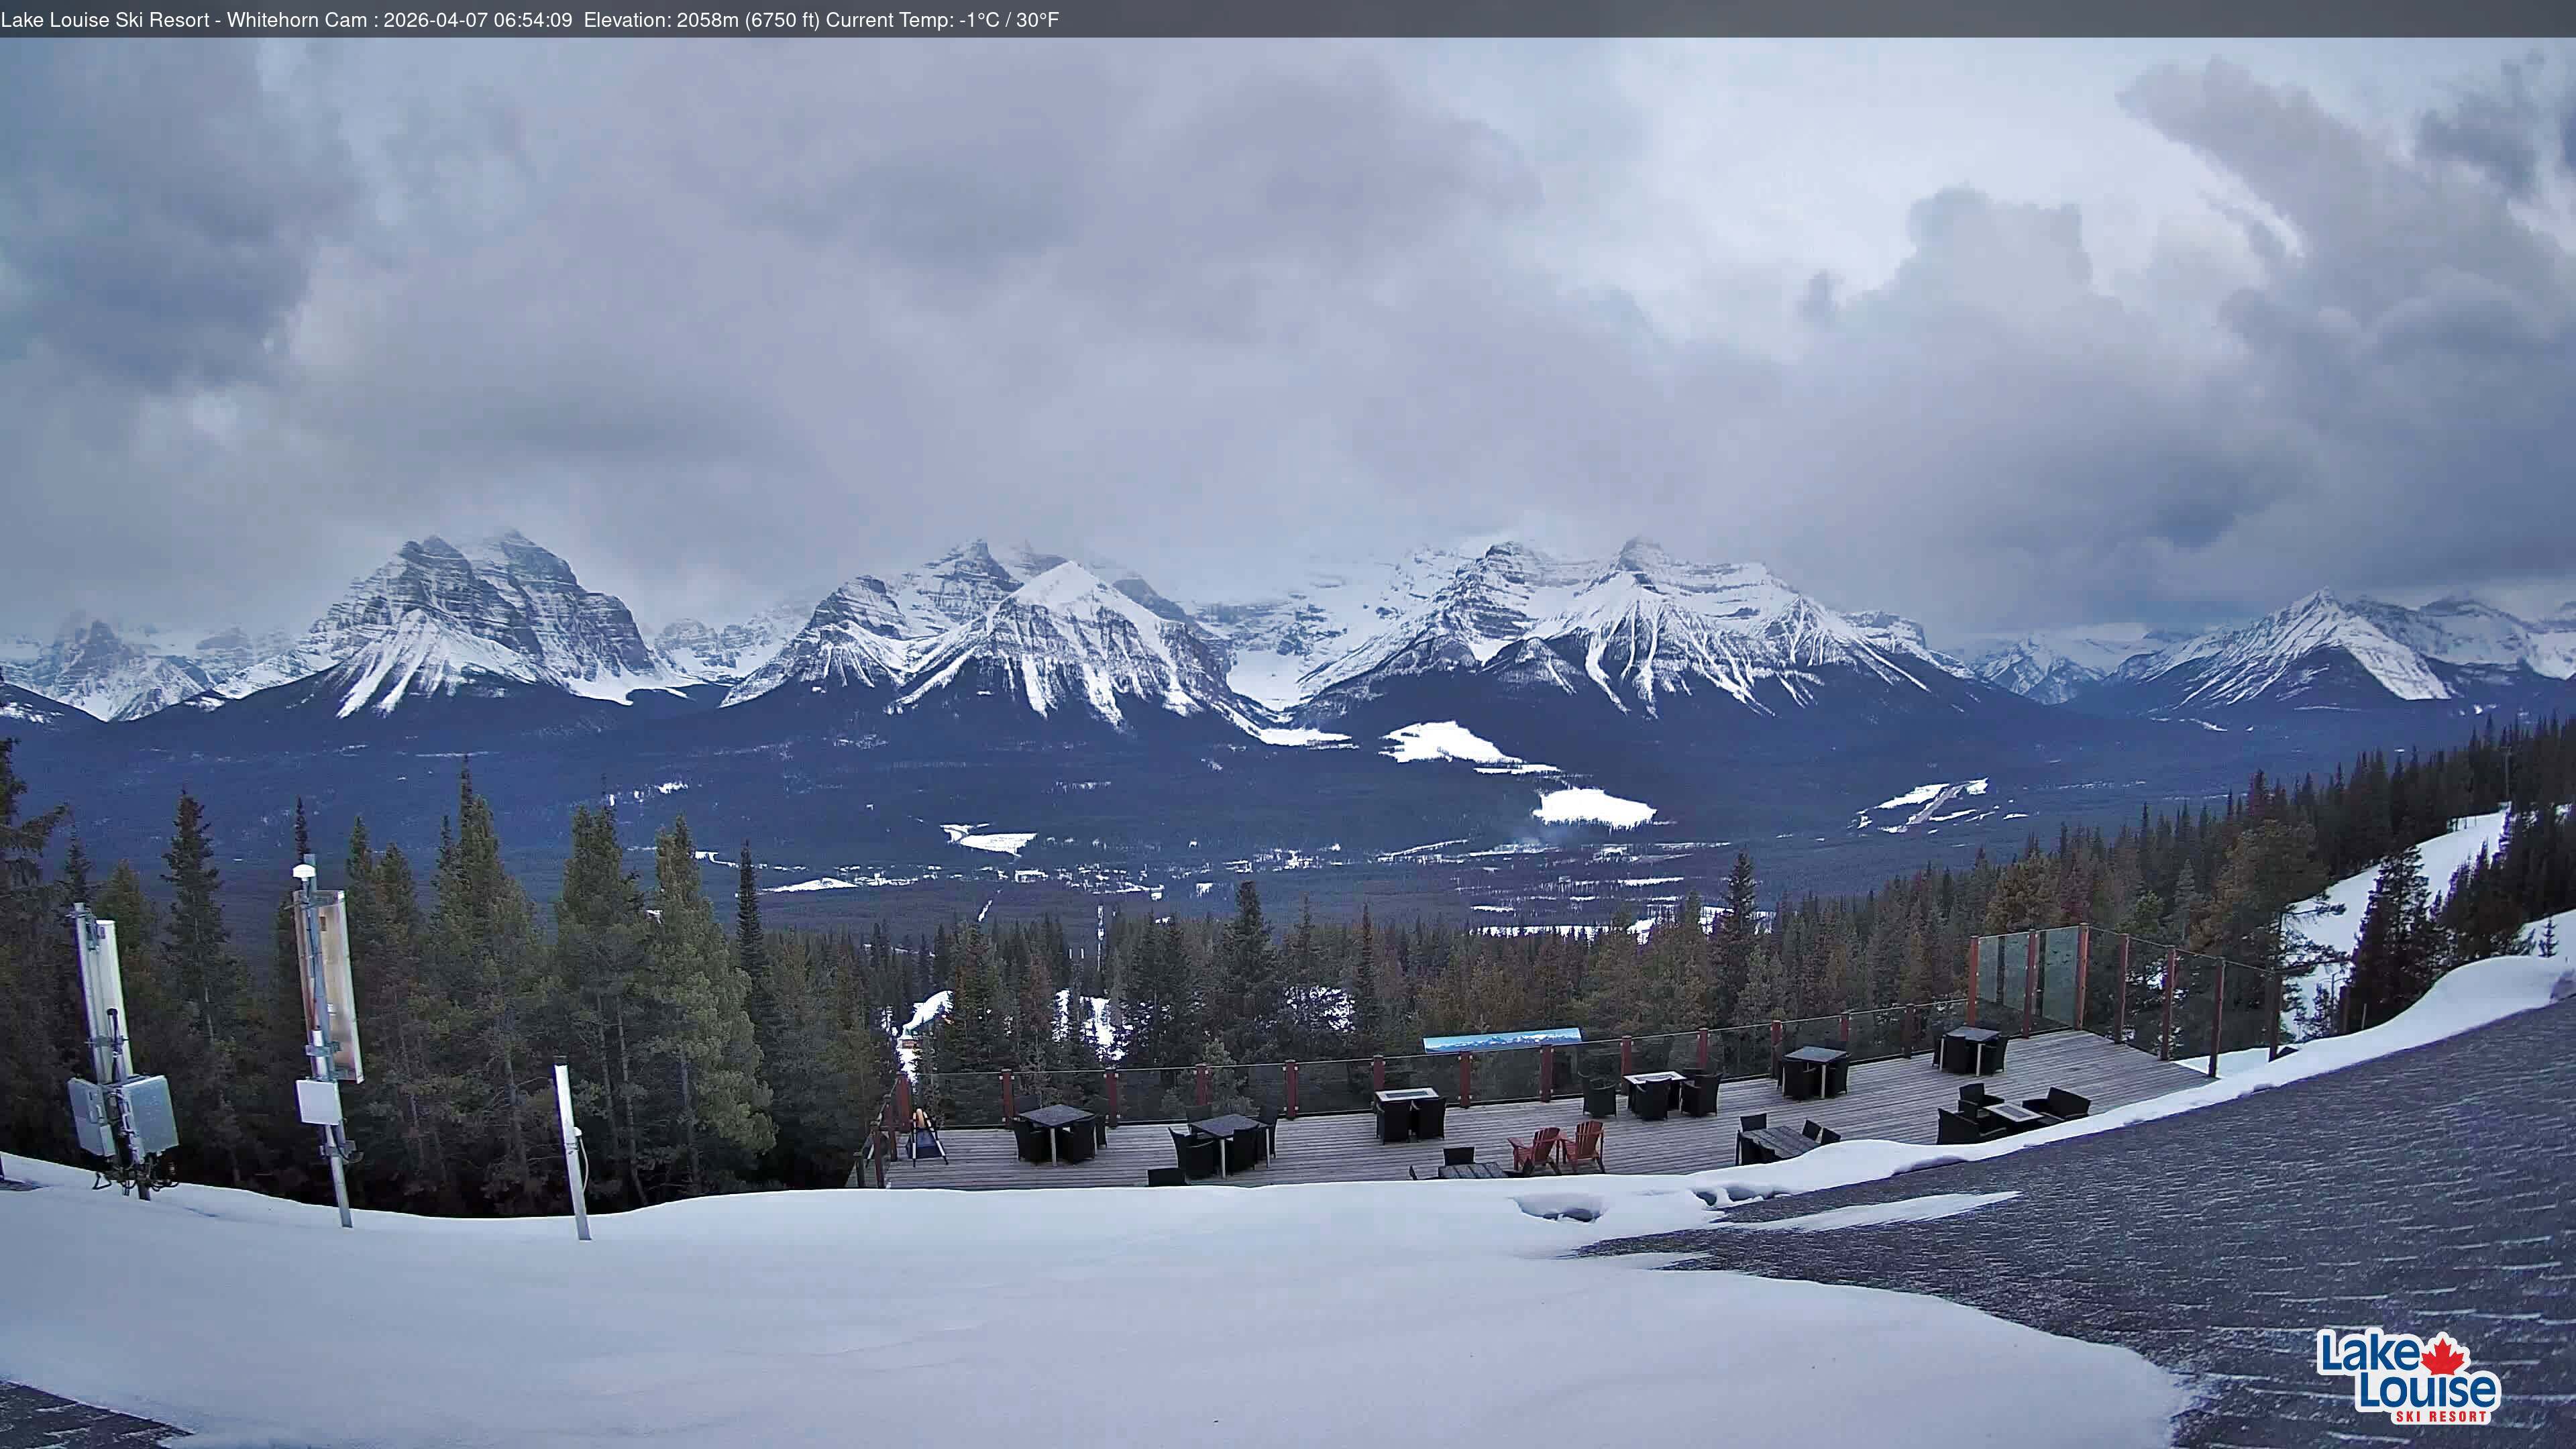The image size is (2576, 1449).
Task: Click the 'SKI RESORT' red label in logo
Action: pyautogui.click(x=2441, y=1416)
